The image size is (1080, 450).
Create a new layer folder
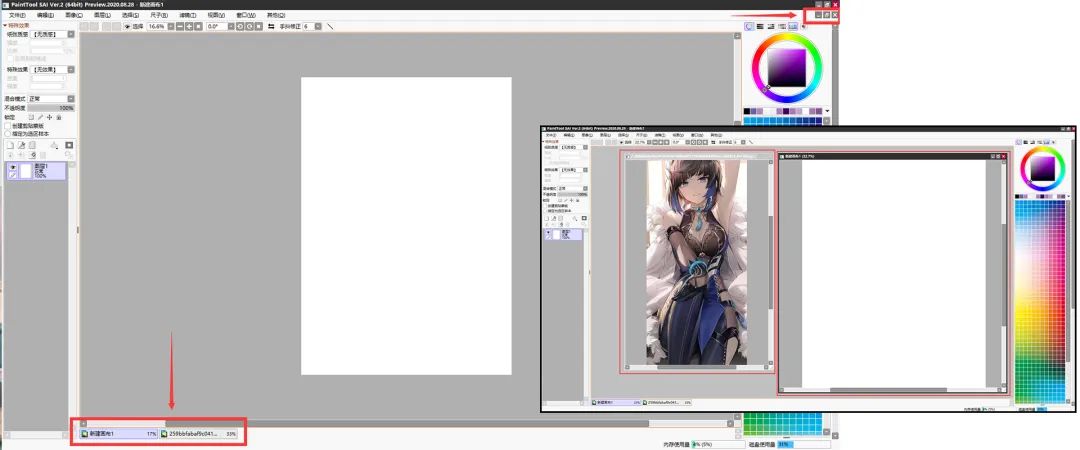pos(32,145)
